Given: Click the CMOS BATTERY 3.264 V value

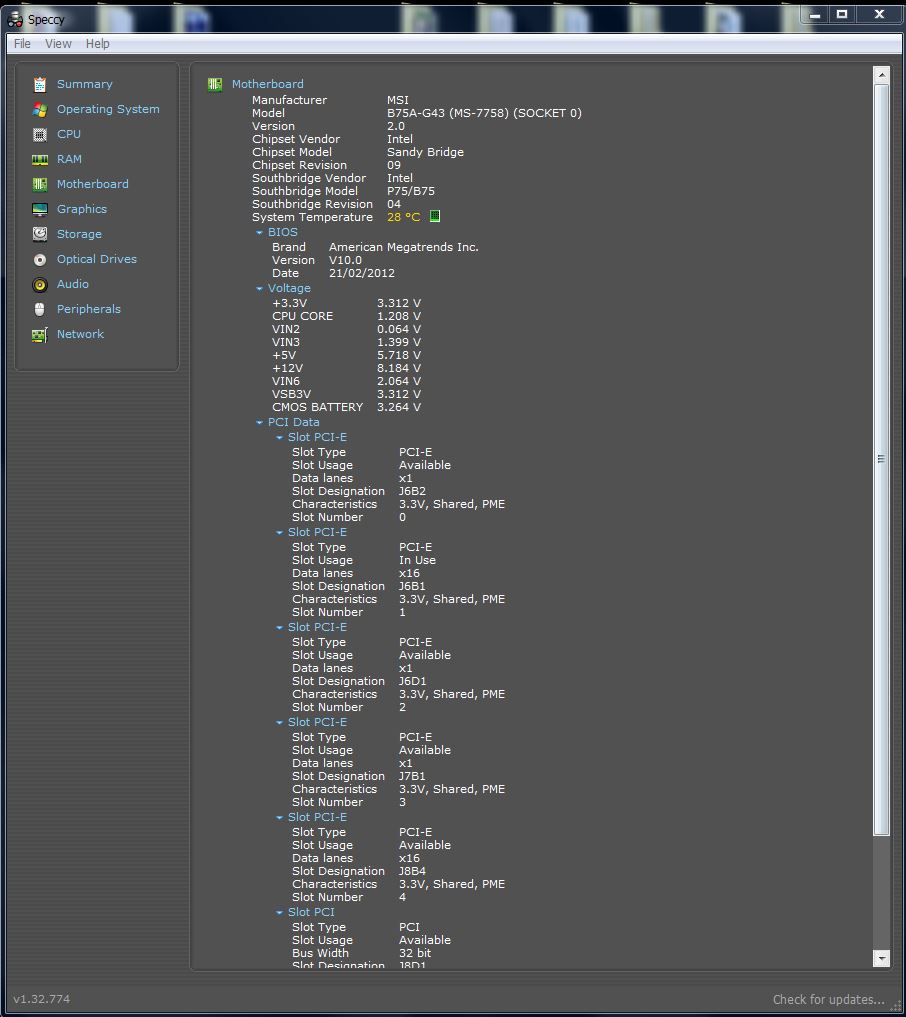Looking at the screenshot, I should tap(399, 407).
